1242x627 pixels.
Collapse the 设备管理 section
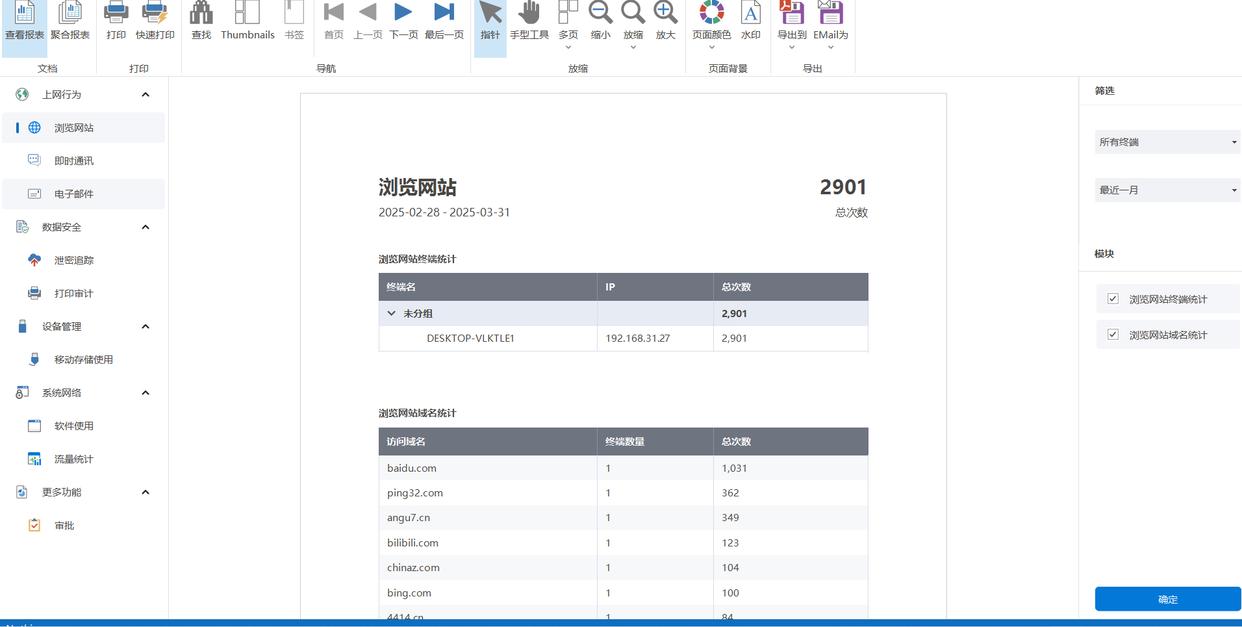coord(145,326)
